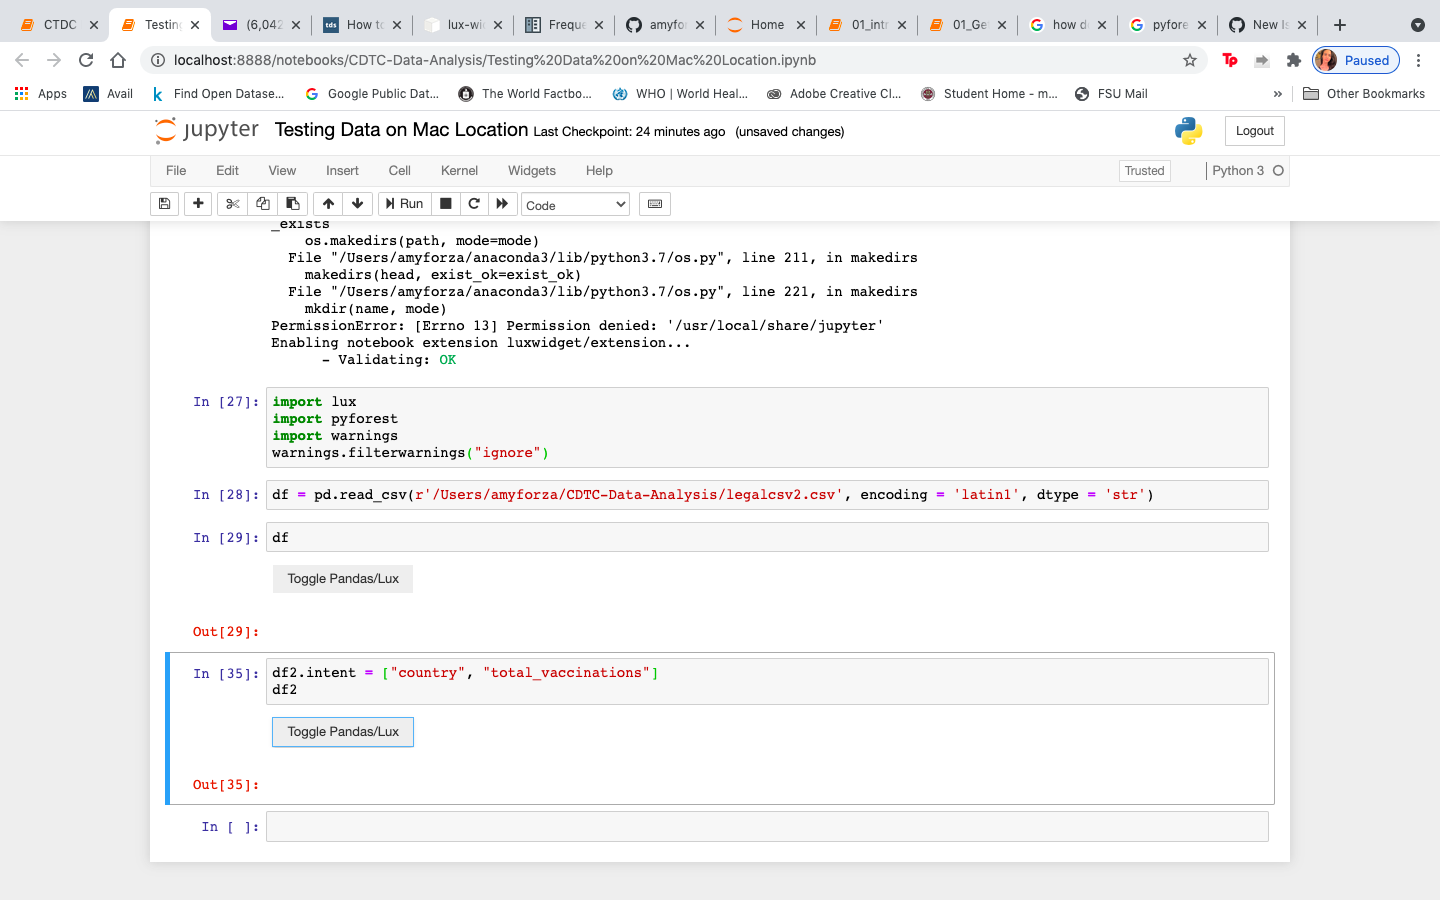The width and height of the screenshot is (1440, 900).
Task: Restart the kernel and rerun the notebook
Action: coord(502,204)
